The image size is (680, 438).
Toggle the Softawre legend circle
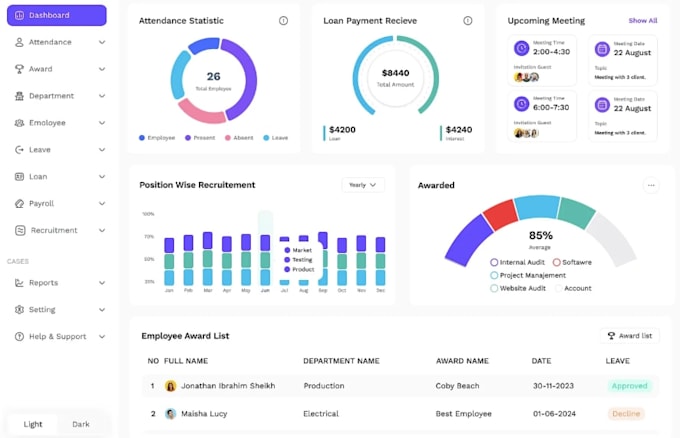556,262
